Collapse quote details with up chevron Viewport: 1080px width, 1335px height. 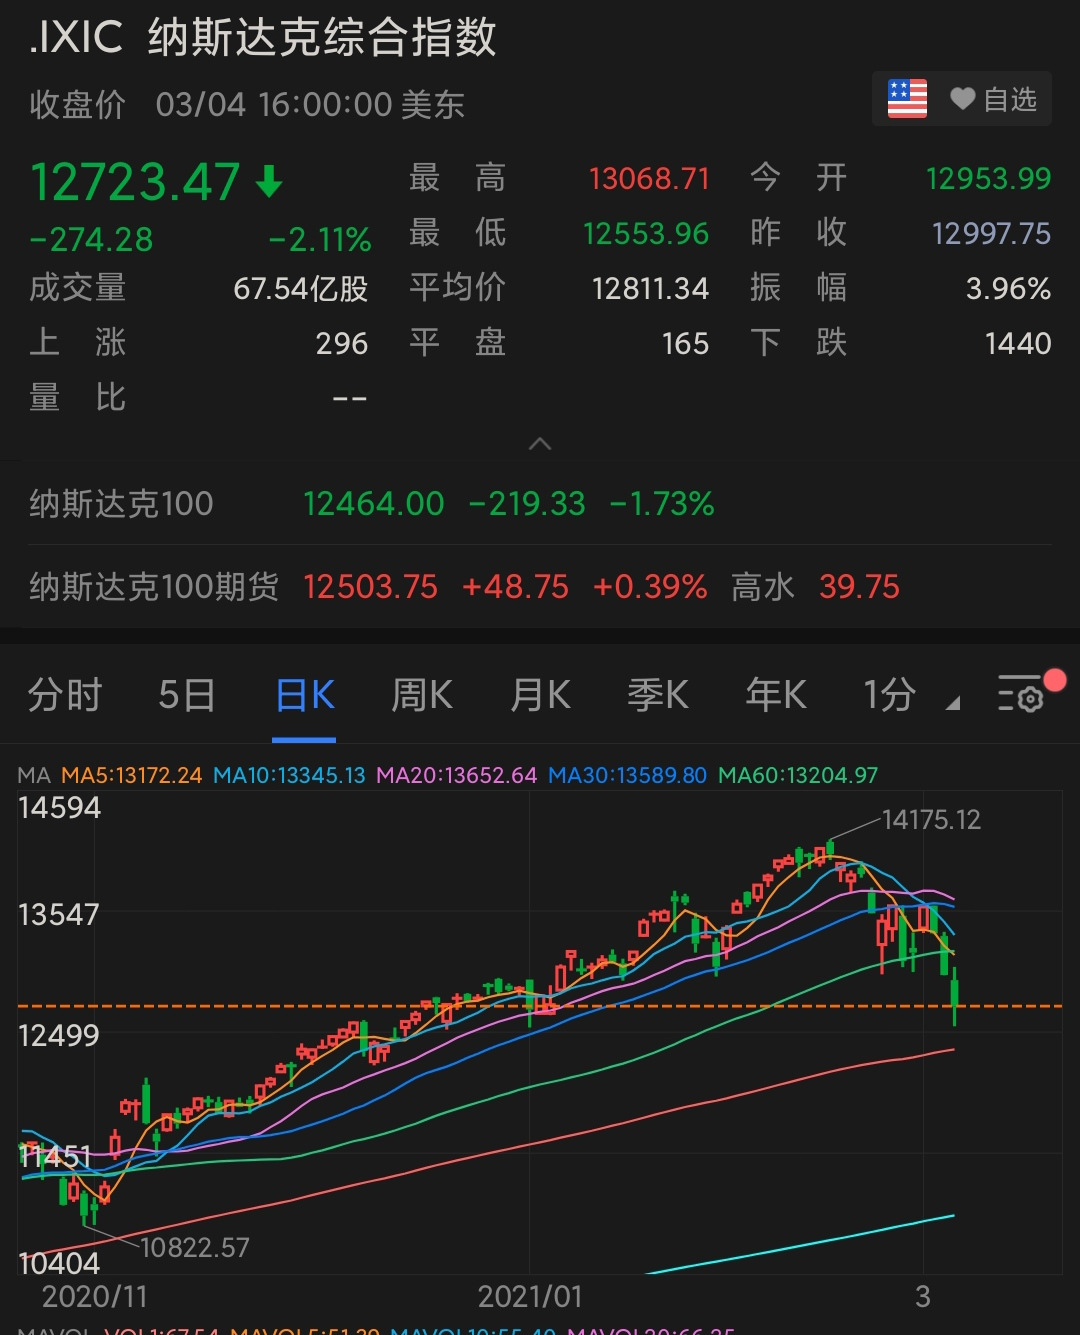(x=540, y=444)
